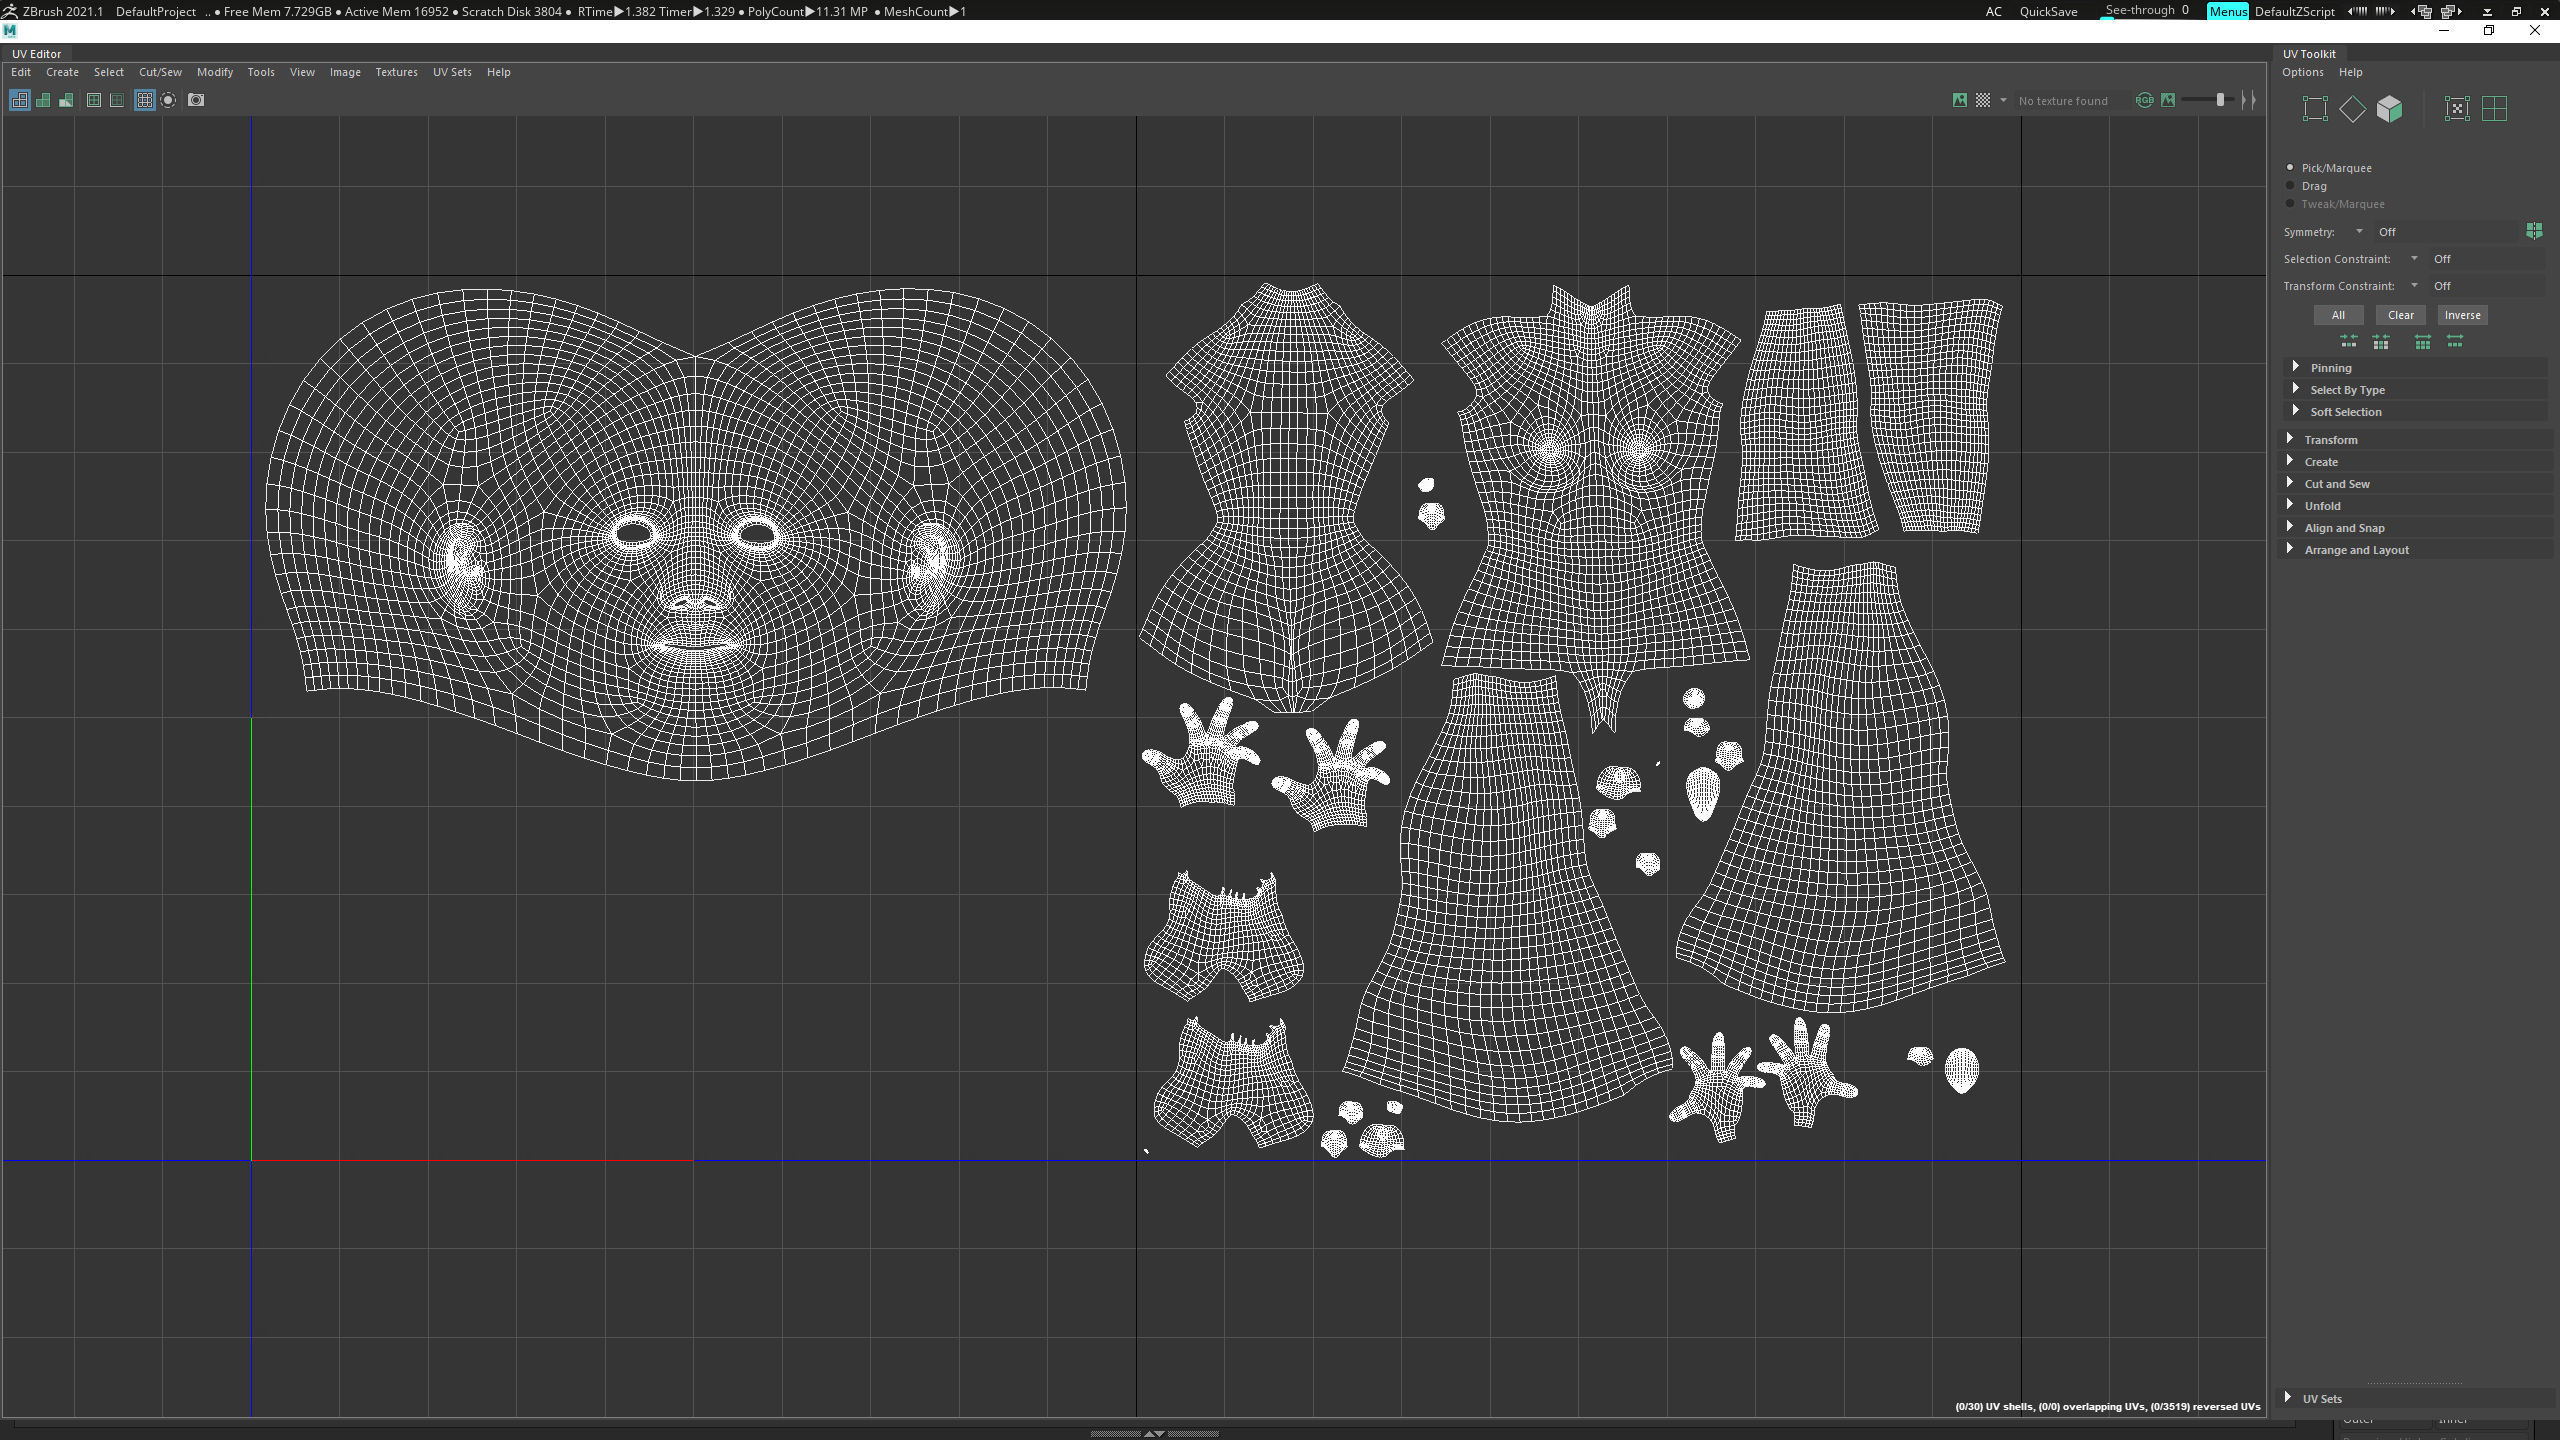The image size is (2560, 1440).
Task: Click the symmetrize UV icon beside Symmetry
Action: [x=2533, y=231]
